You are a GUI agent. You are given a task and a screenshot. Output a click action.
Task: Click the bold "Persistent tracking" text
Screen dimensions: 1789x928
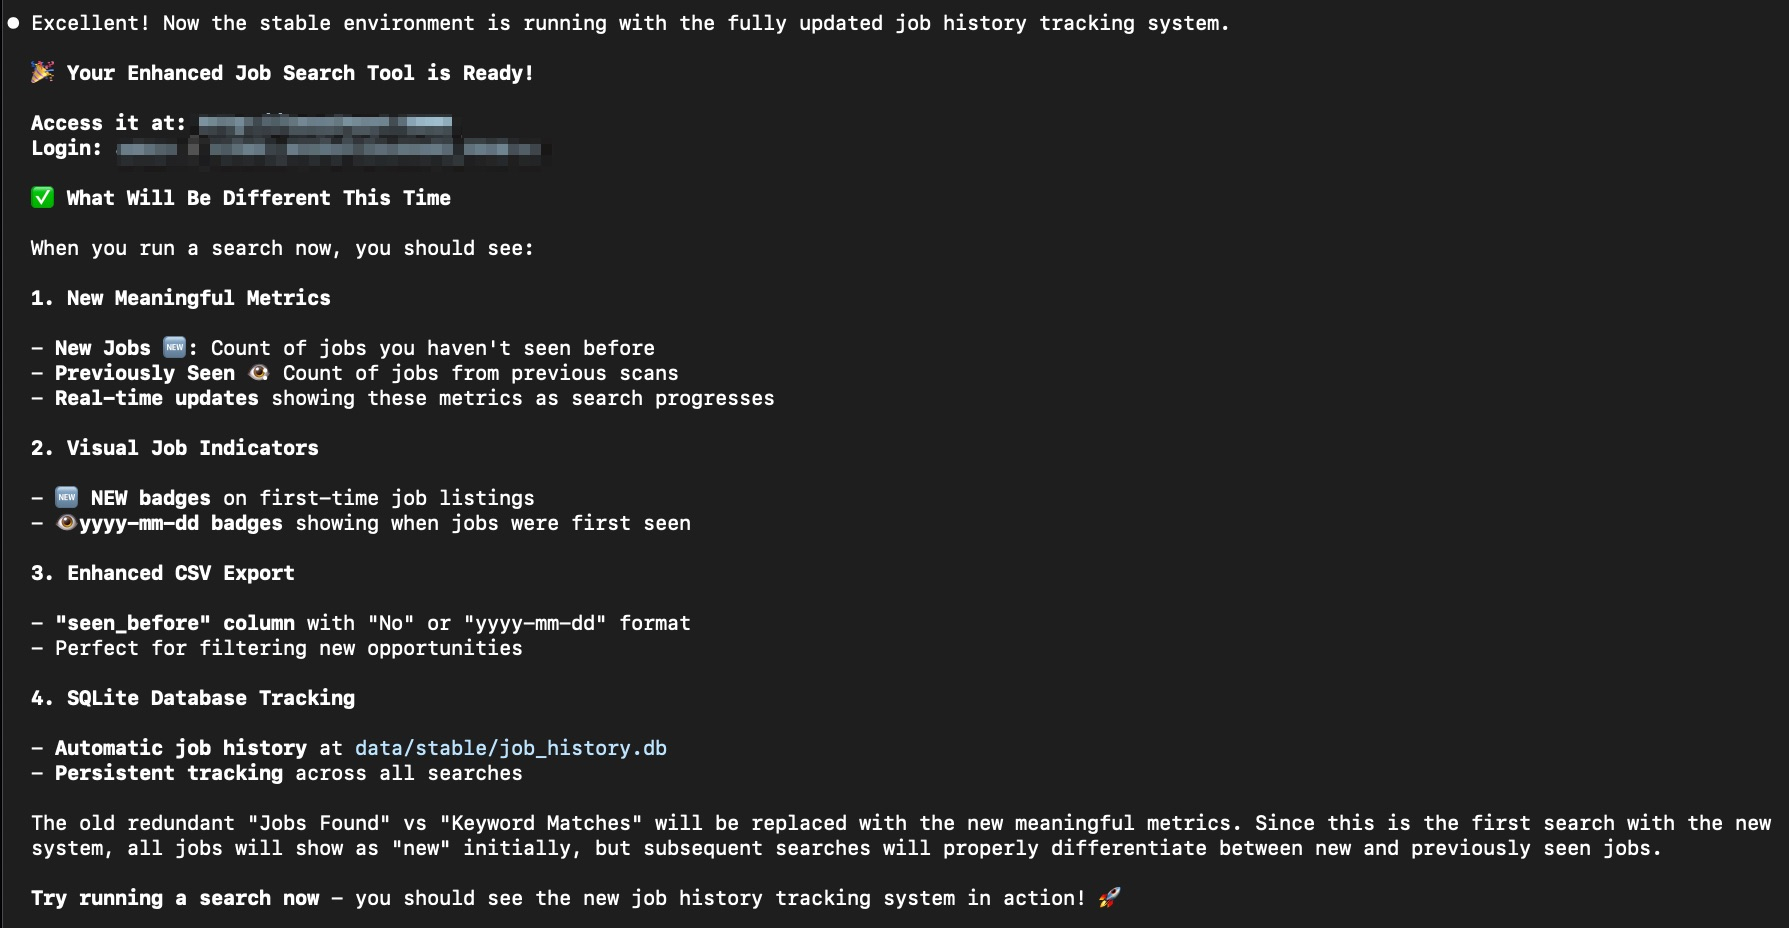169,773
